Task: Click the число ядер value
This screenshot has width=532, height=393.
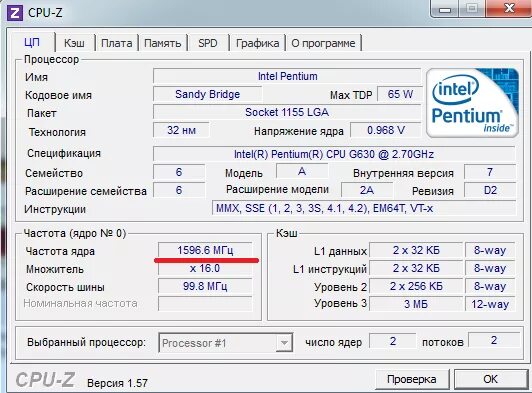Action: click(x=393, y=340)
